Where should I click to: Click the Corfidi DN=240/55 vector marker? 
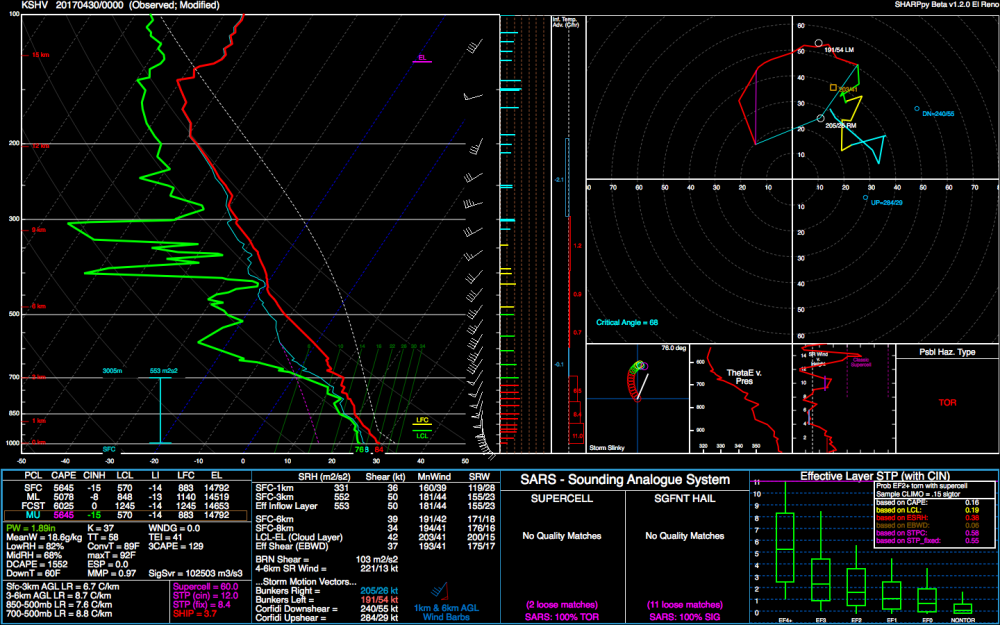[917, 108]
